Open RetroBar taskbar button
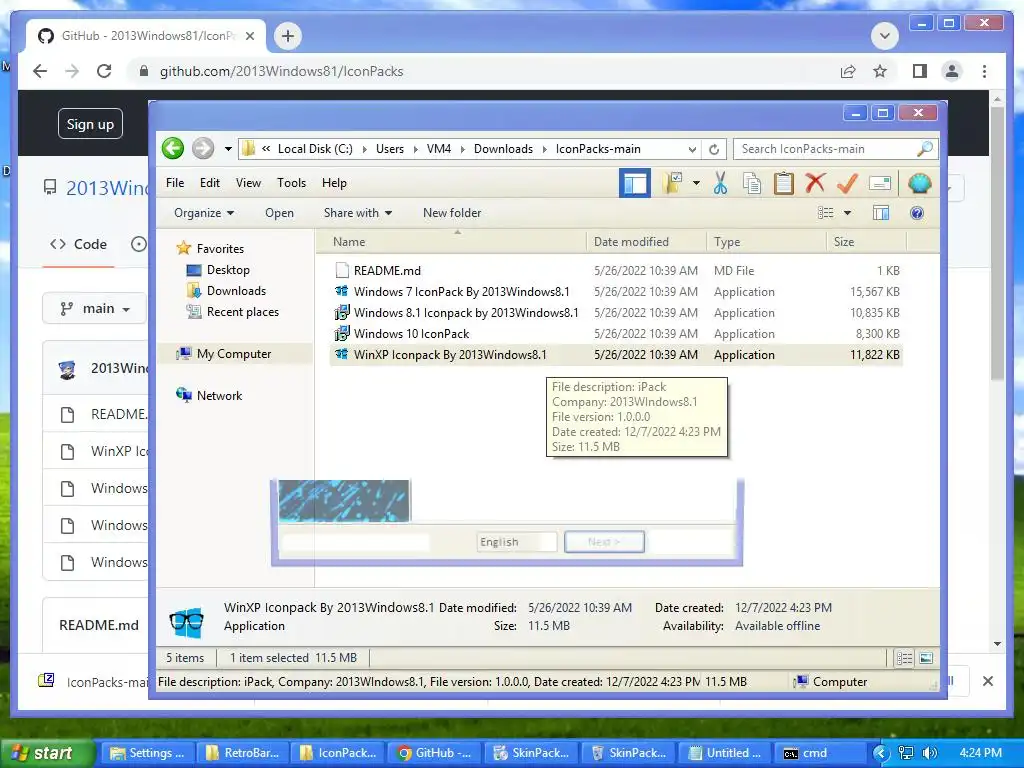 click(242, 753)
